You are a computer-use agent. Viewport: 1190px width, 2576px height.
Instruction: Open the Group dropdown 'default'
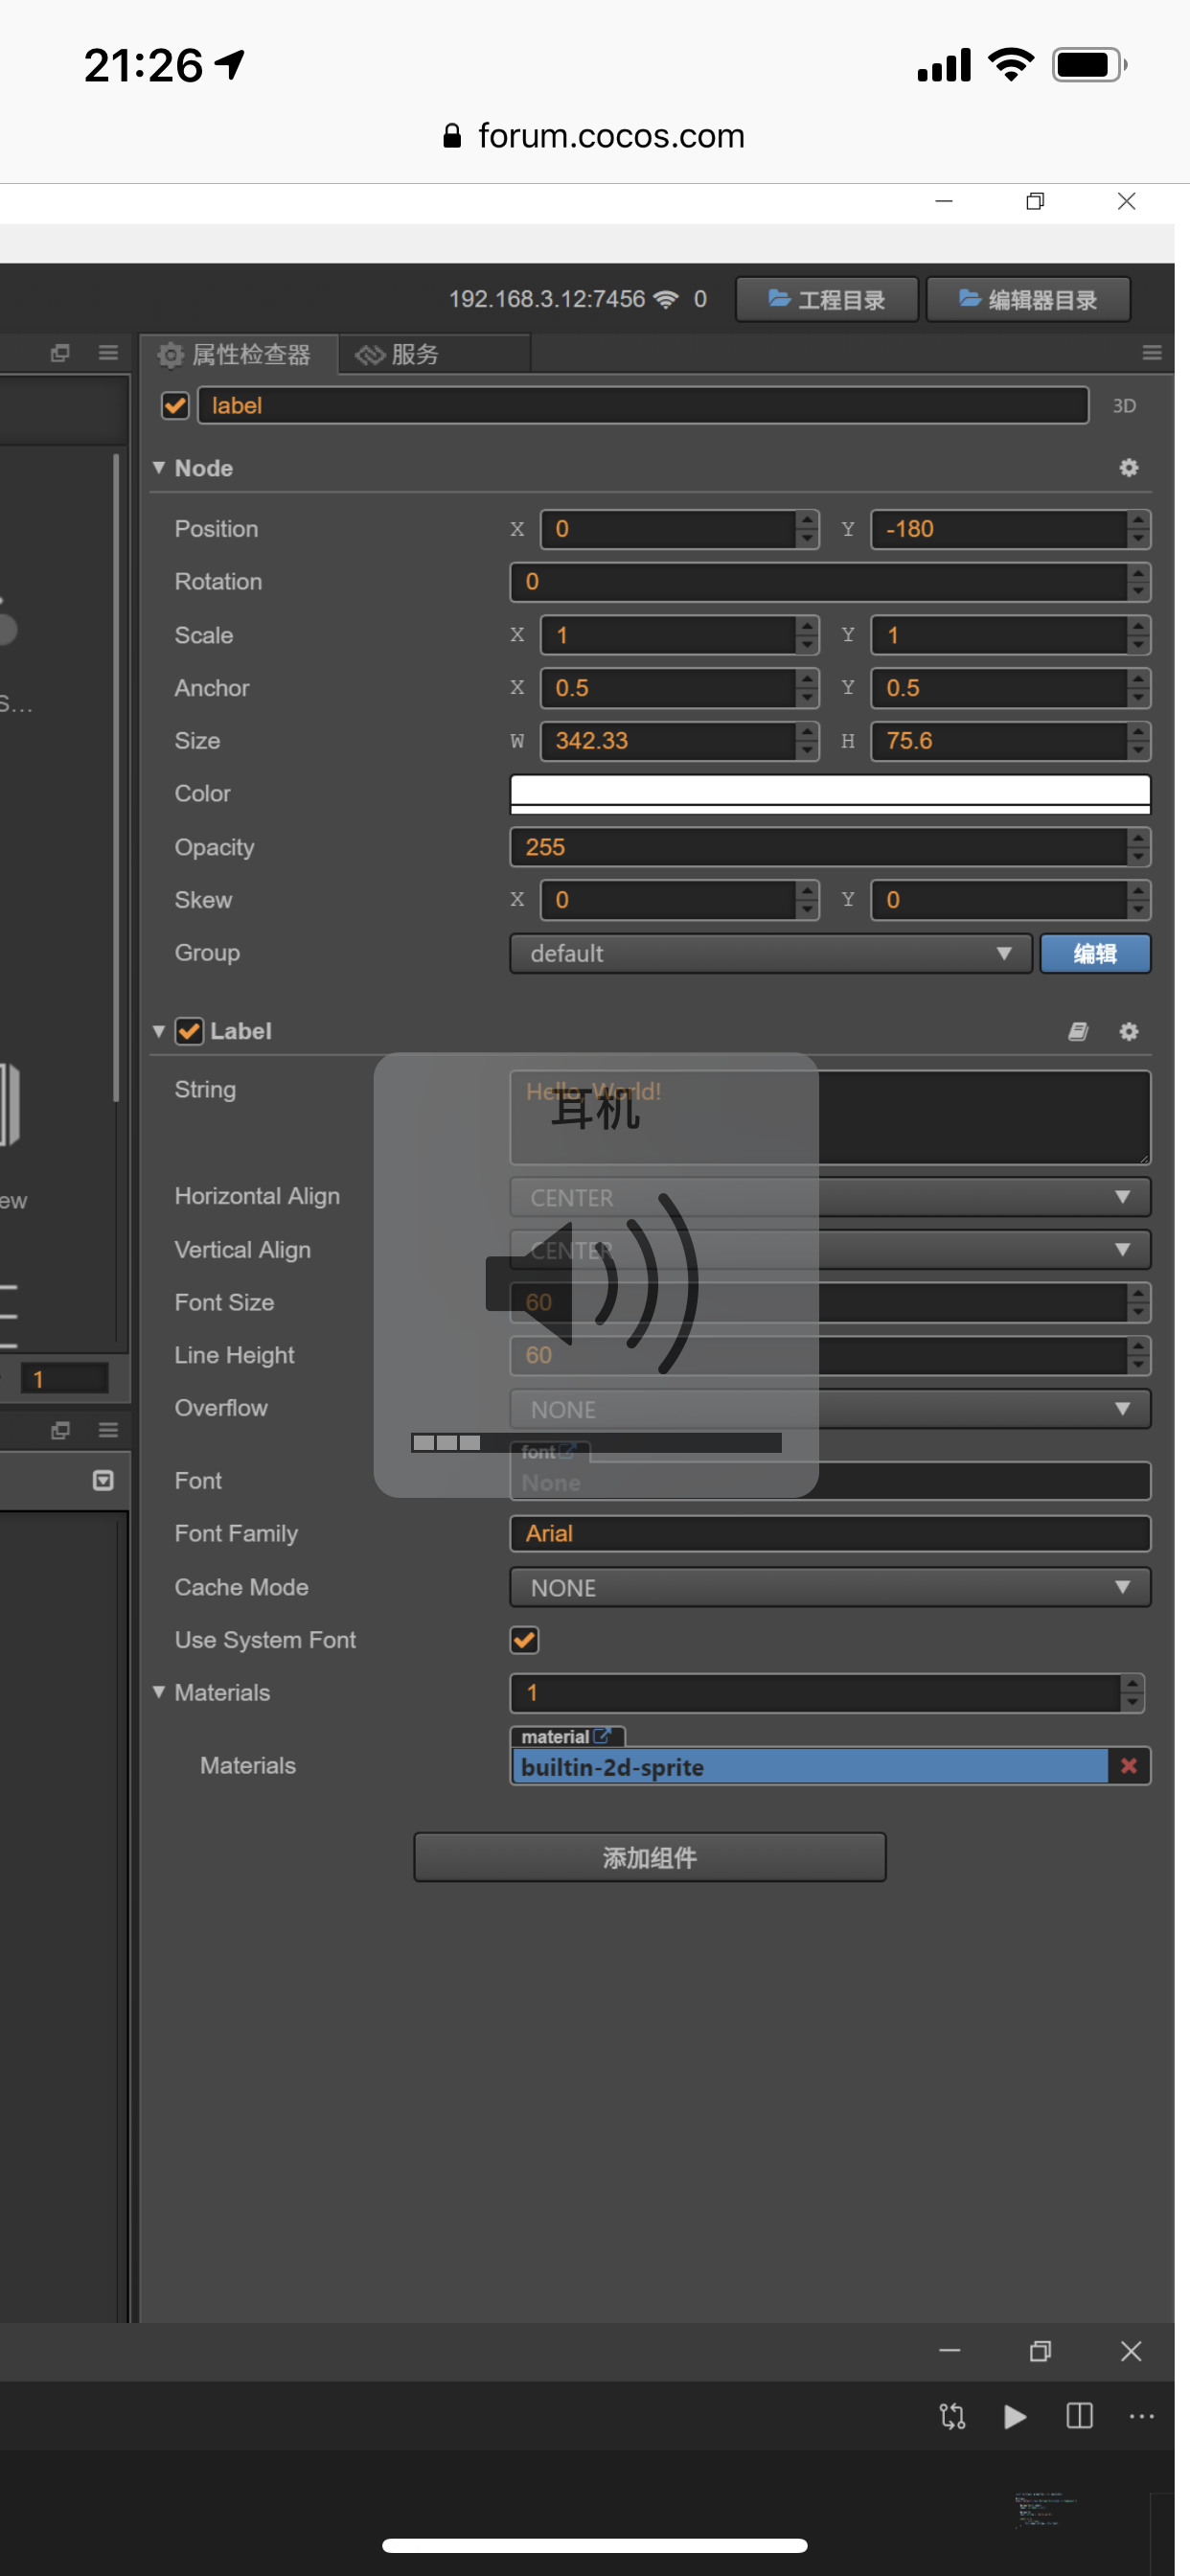coord(771,953)
